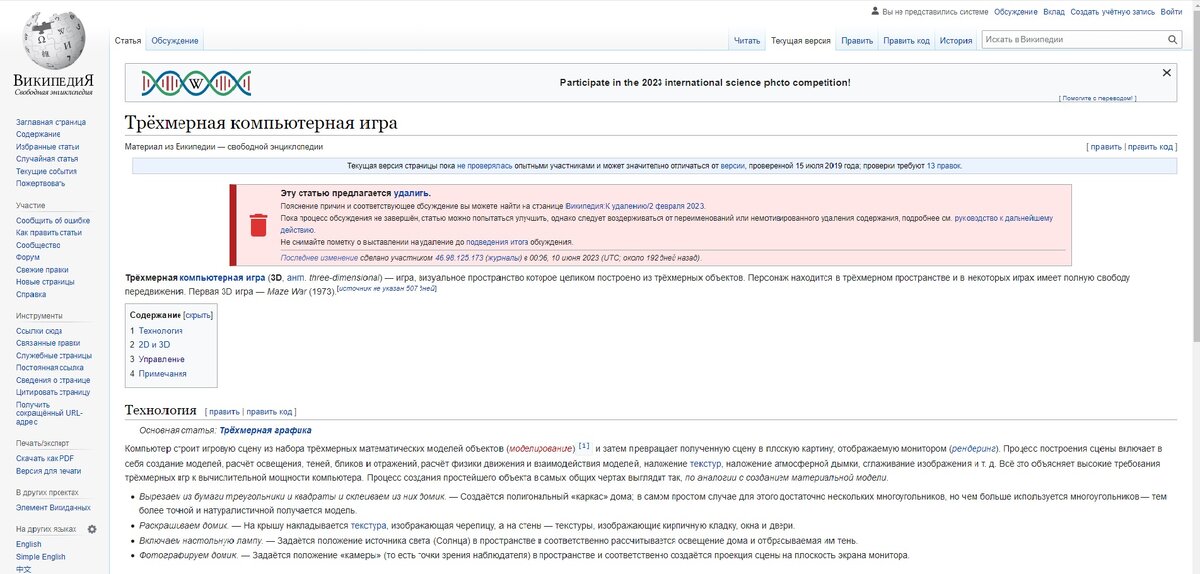Open the Обсуждение tab
Screen dimensions: 1200x574
pyautogui.click(x=175, y=41)
